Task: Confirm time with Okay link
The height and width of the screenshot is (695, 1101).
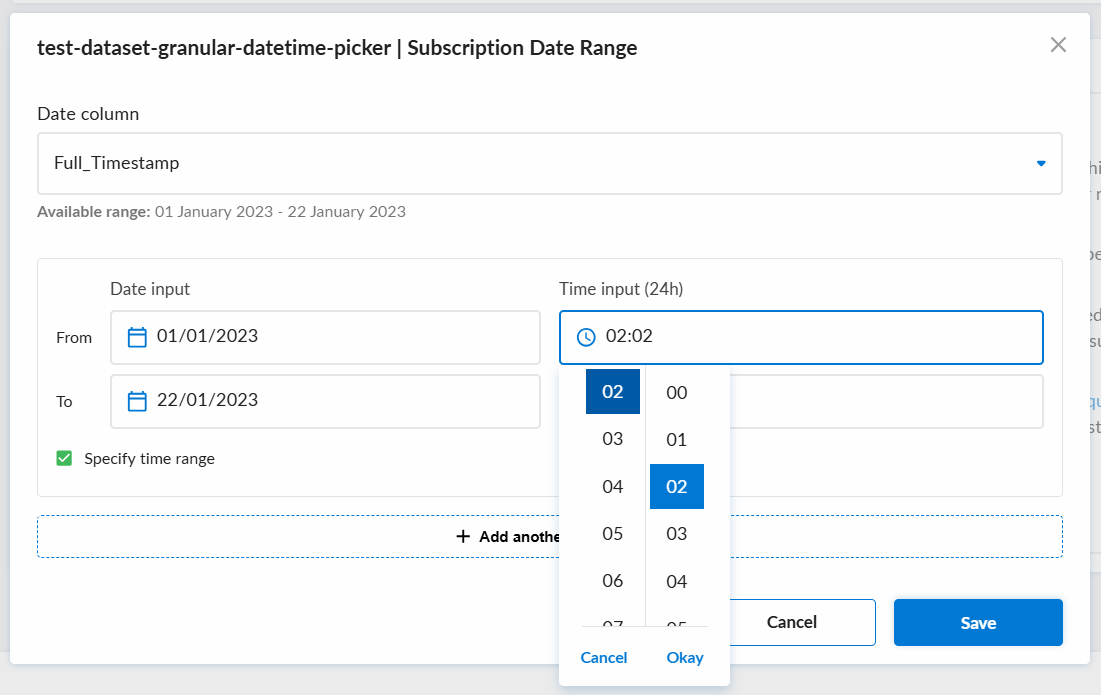Action: tap(685, 658)
